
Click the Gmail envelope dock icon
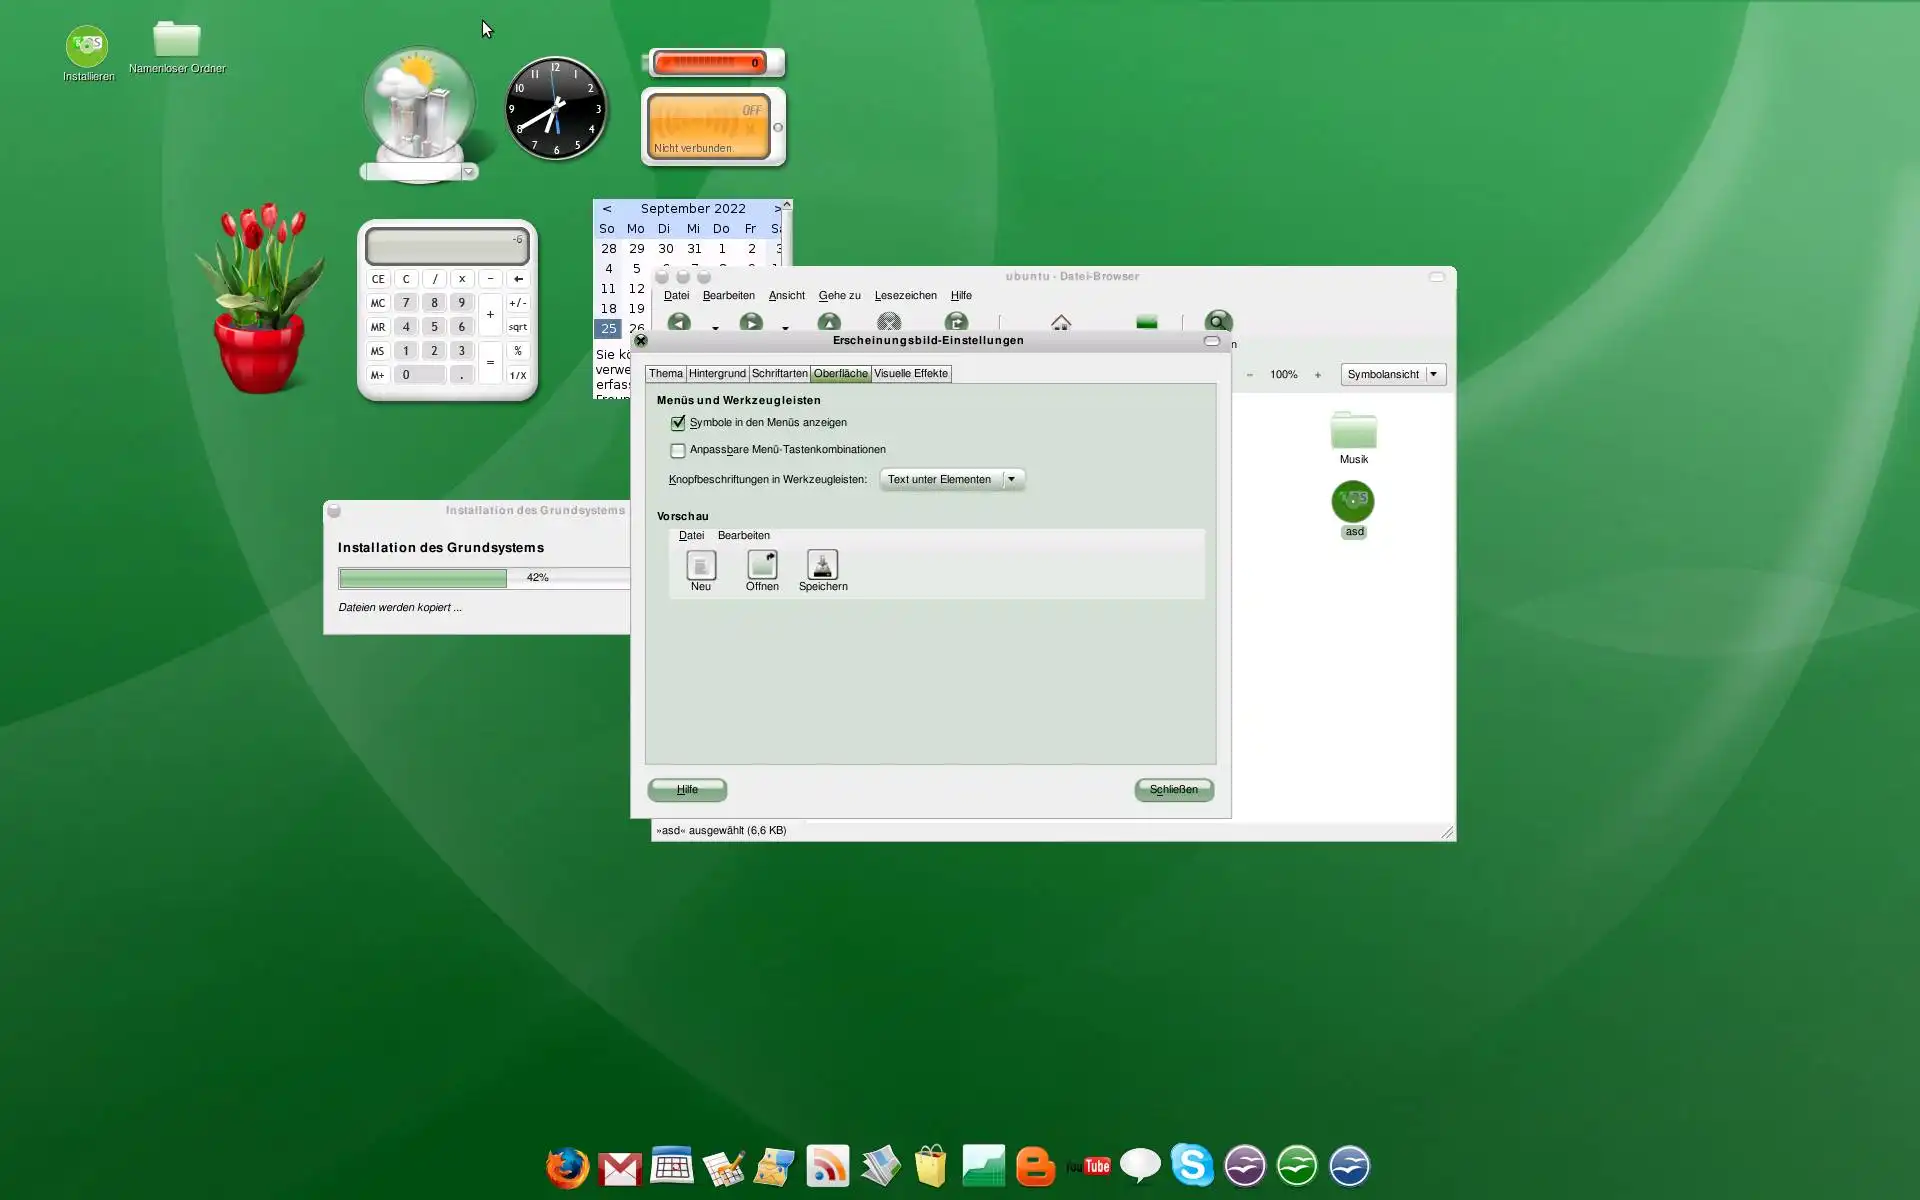click(620, 1168)
